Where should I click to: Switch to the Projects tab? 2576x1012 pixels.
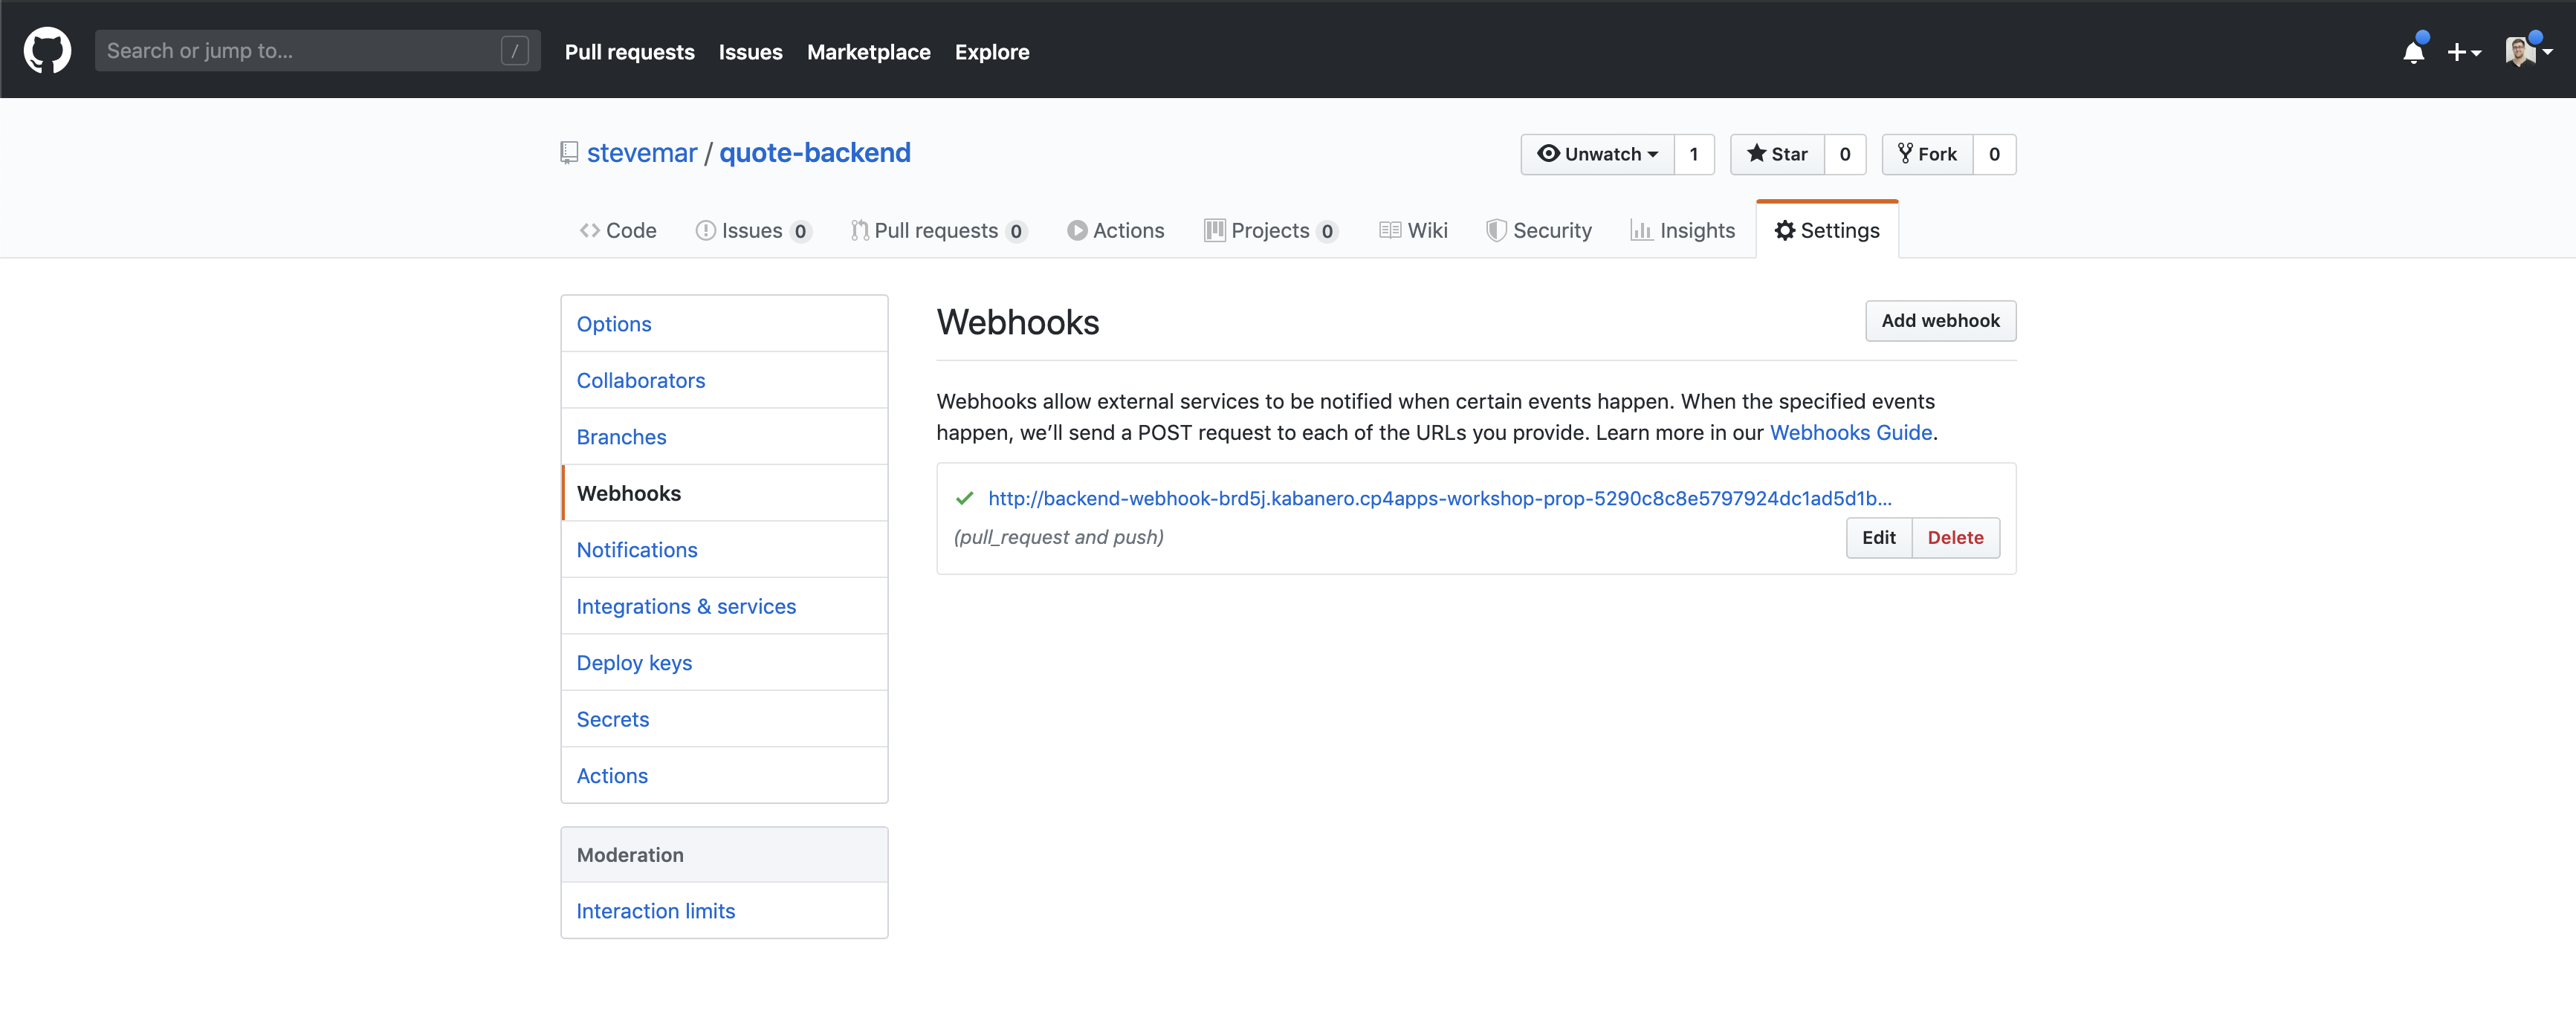pos(1270,231)
